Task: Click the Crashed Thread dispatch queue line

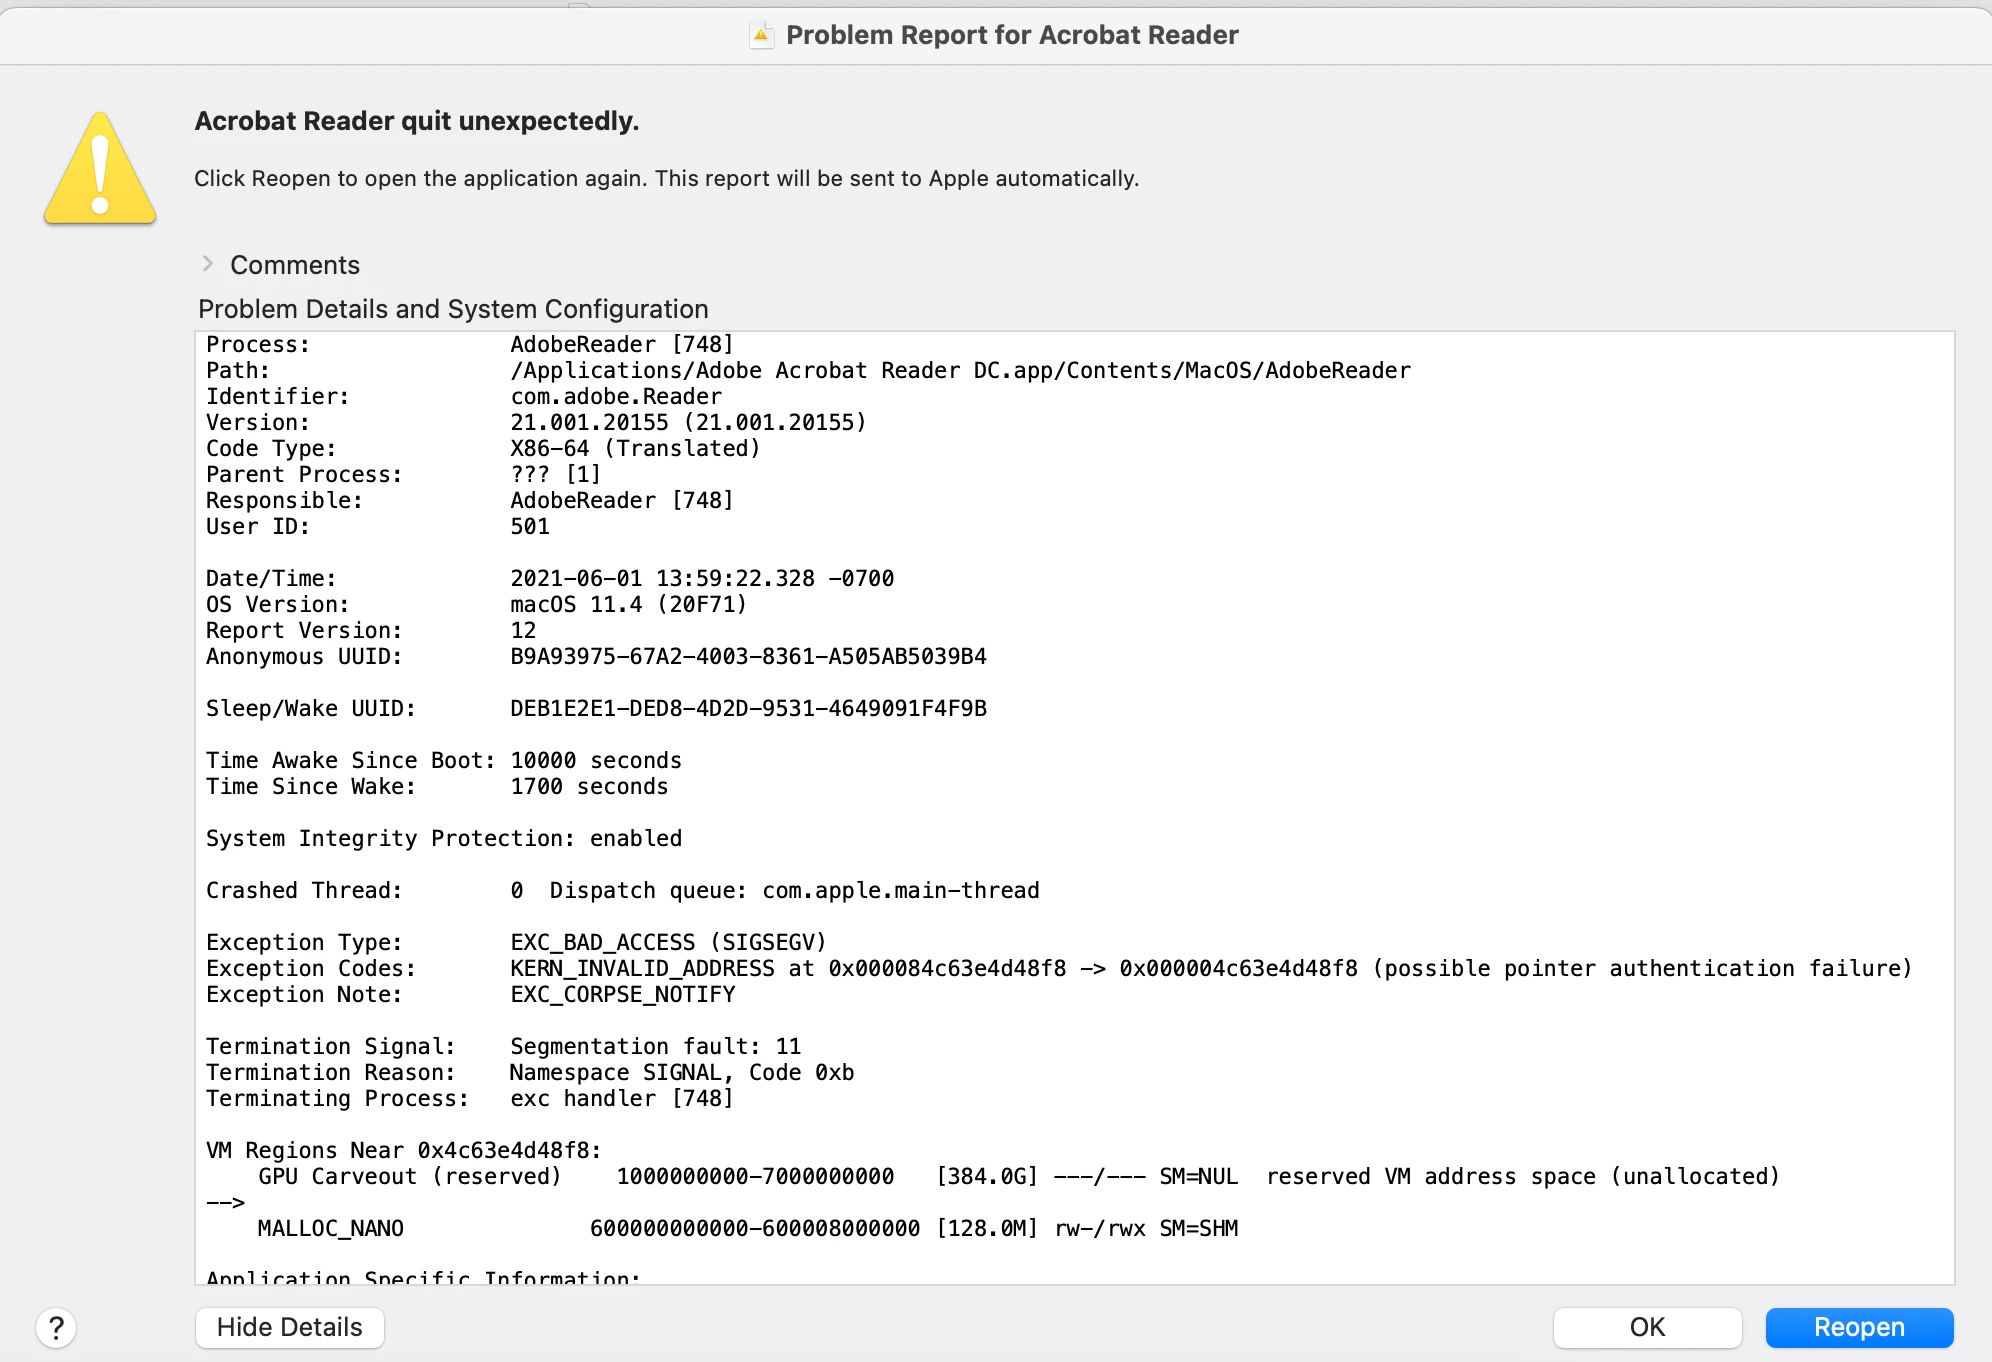Action: [x=623, y=891]
